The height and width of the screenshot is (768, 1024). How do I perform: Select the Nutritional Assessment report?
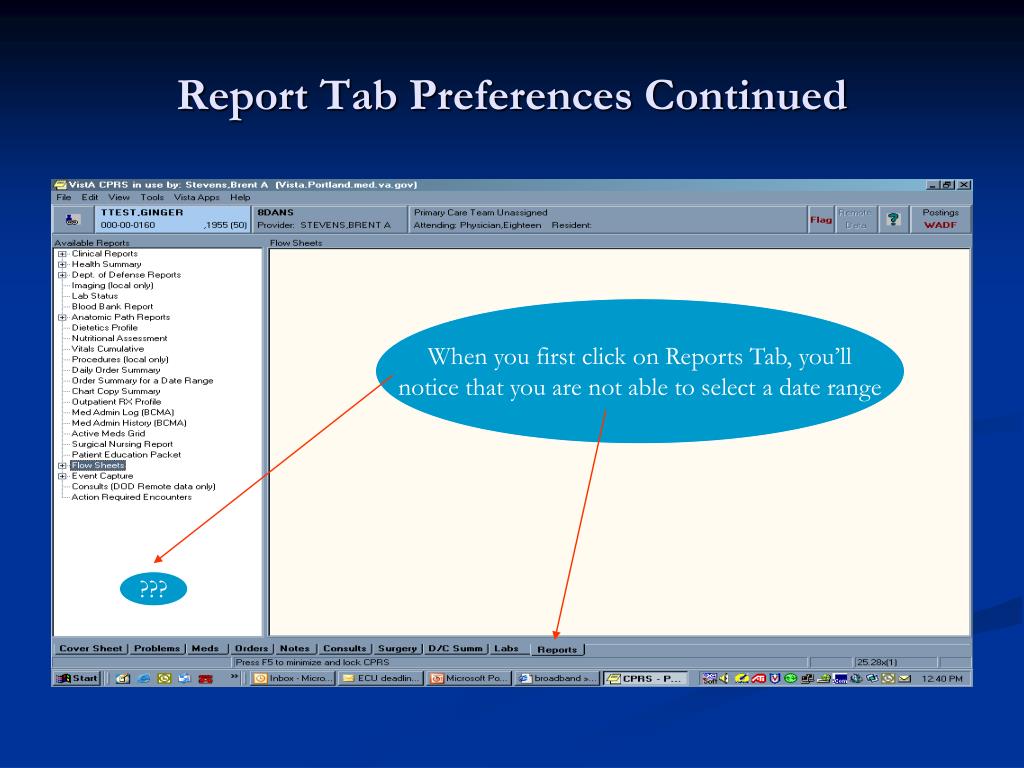coord(120,338)
